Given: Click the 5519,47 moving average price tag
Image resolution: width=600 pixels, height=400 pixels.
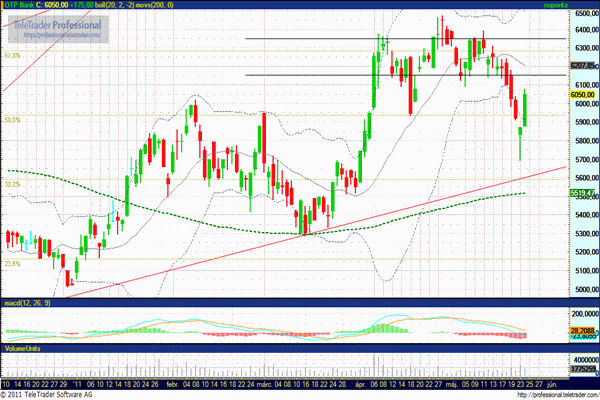Looking at the screenshot, I should pyautogui.click(x=582, y=193).
